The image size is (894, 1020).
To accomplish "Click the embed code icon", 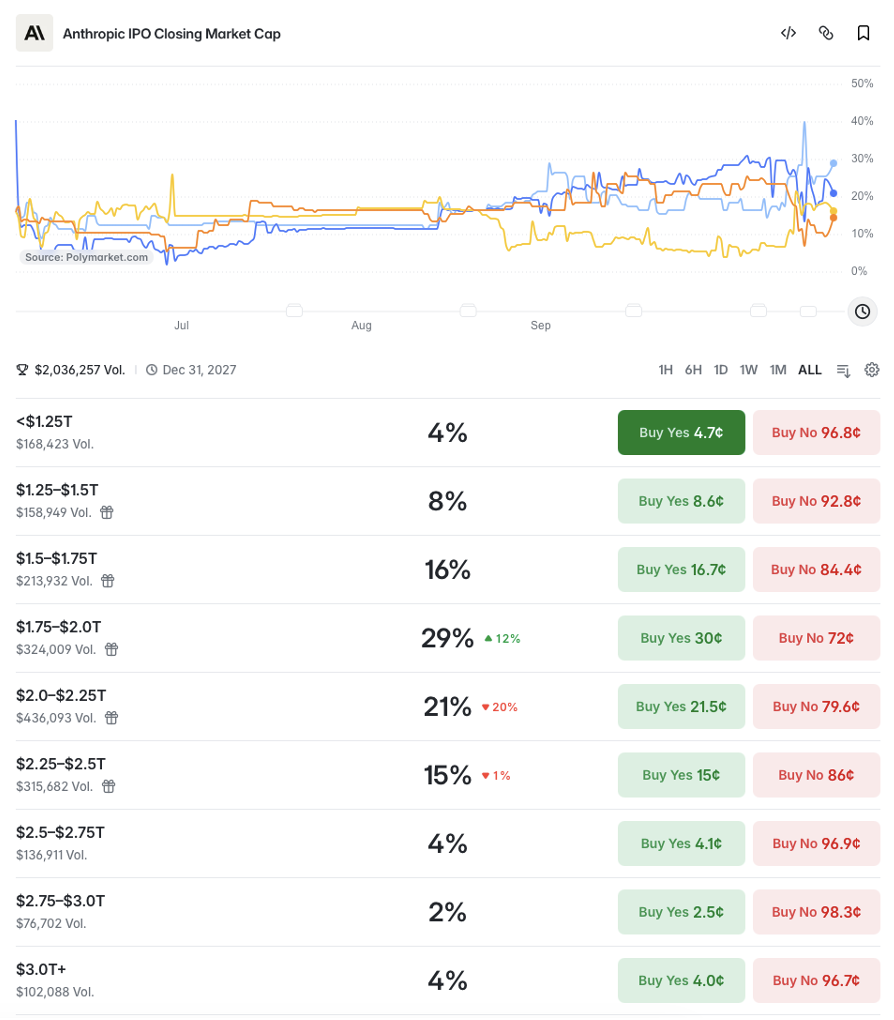I will click(788, 33).
